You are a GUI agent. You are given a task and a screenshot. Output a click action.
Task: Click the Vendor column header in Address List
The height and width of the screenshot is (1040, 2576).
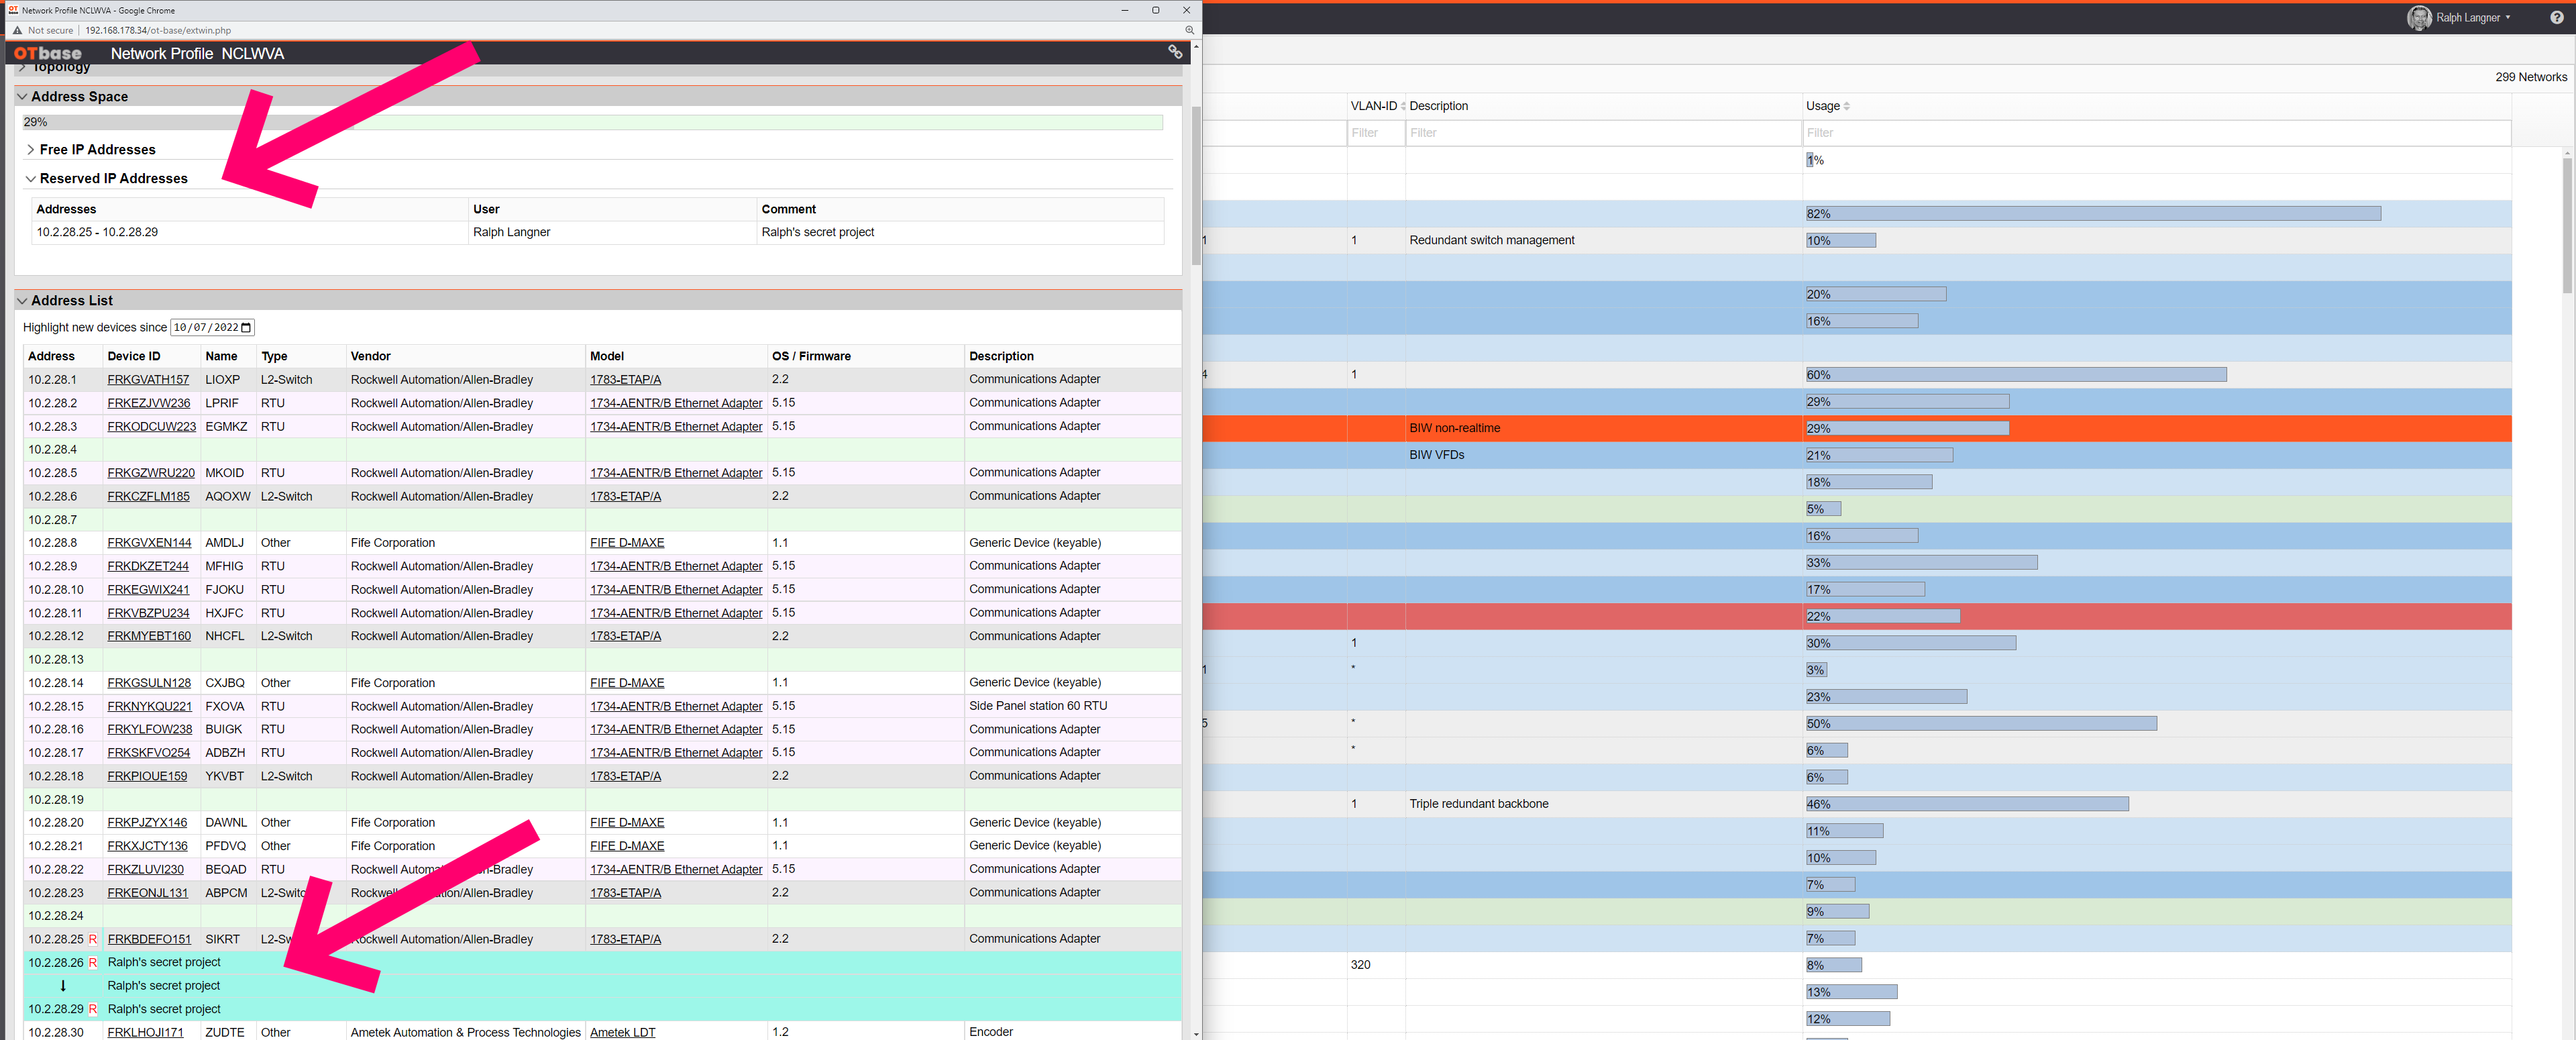pyautogui.click(x=370, y=356)
